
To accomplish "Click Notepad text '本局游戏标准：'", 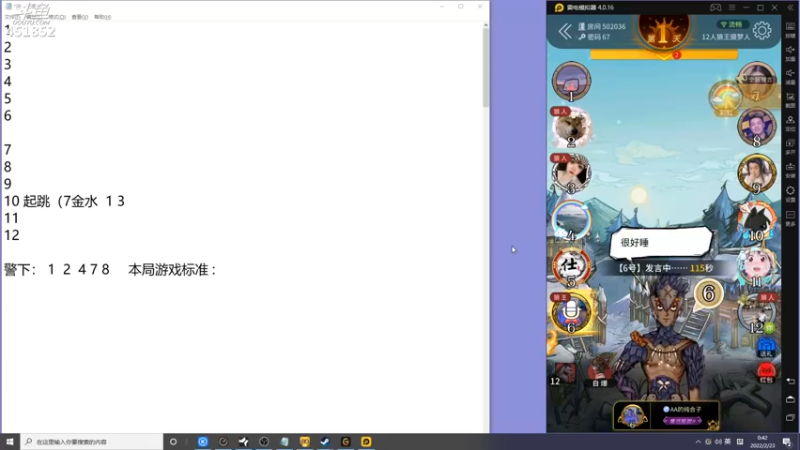I will click(172, 269).
